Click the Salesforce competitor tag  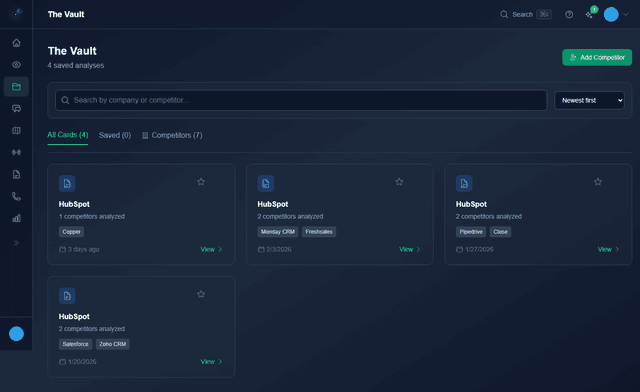tap(76, 344)
